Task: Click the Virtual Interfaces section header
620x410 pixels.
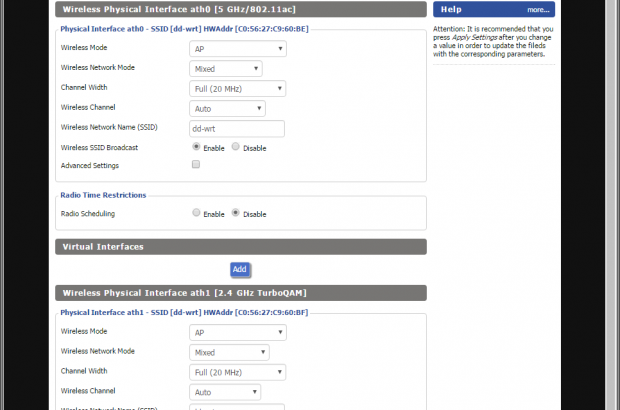Action: pyautogui.click(x=240, y=246)
